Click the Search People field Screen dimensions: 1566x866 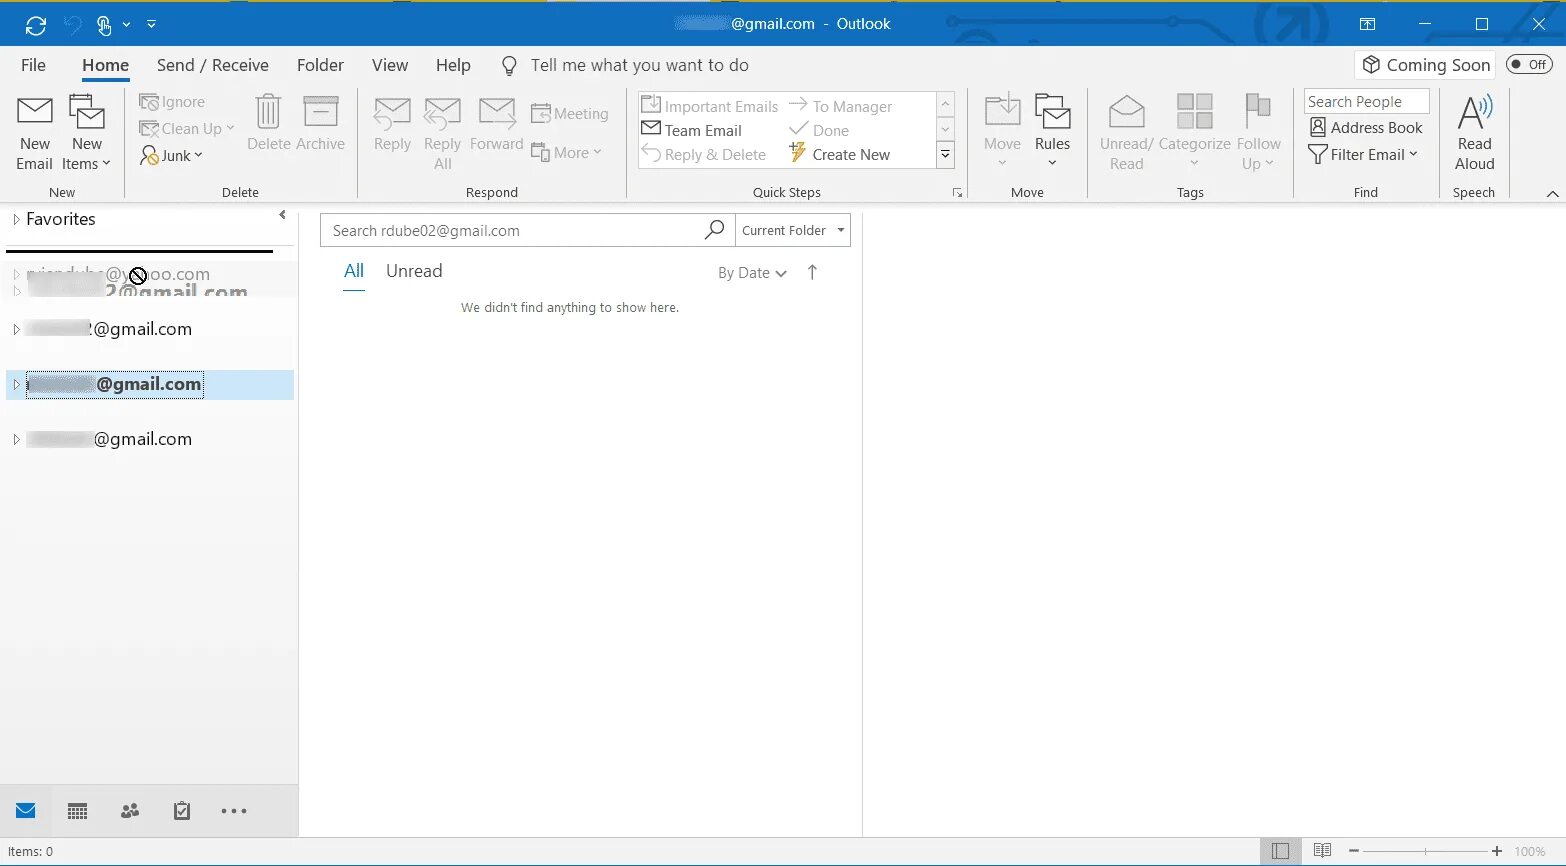point(1366,101)
